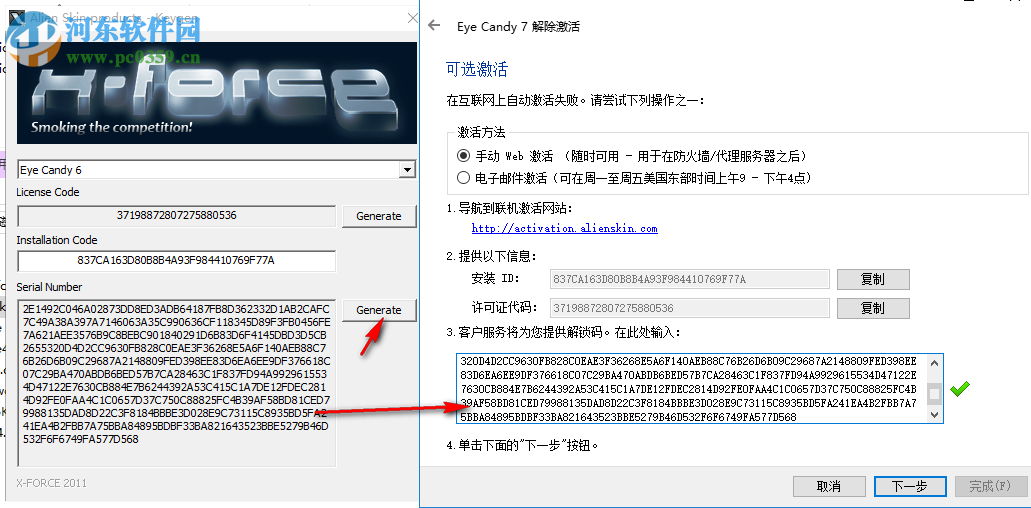Viewport: 1031px width, 508px height.
Task: Click the unlock code box's scroll down arrow
Action: pyautogui.click(x=935, y=415)
